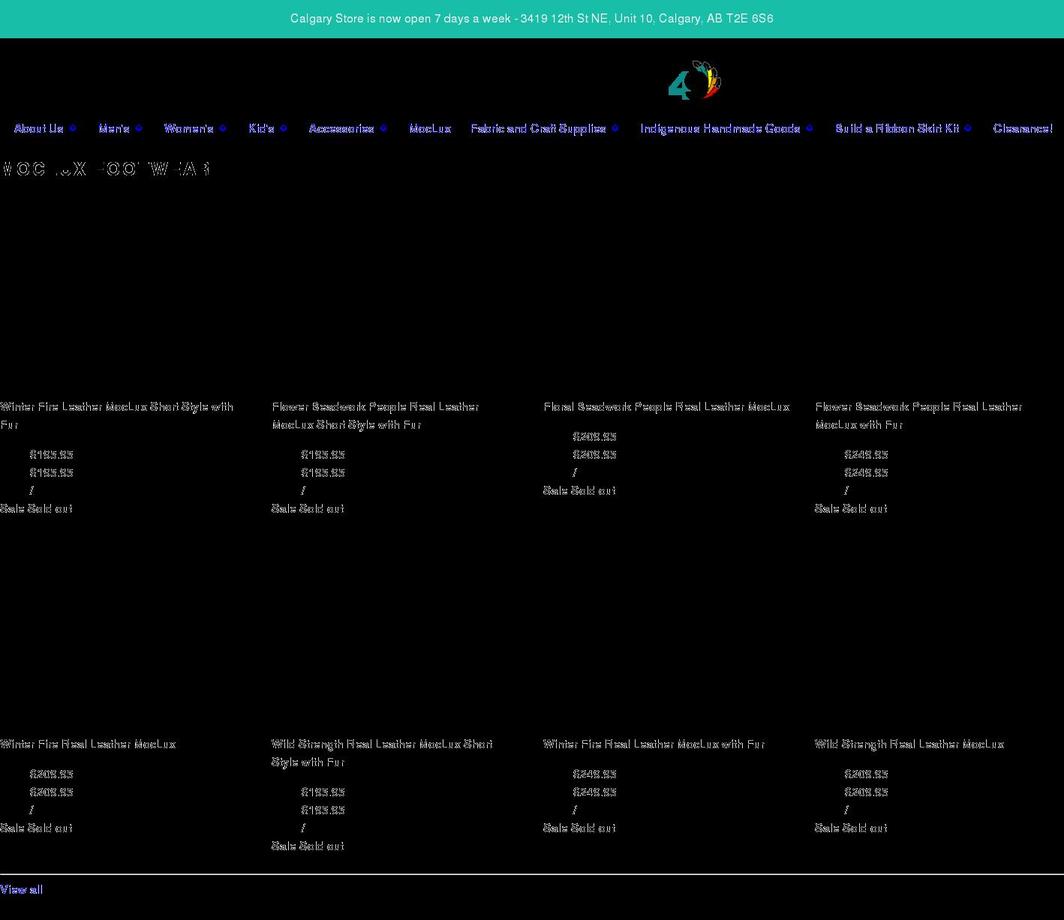Viewport: 1064px width, 920px height.
Task: Click the View all link
Action: 21,890
